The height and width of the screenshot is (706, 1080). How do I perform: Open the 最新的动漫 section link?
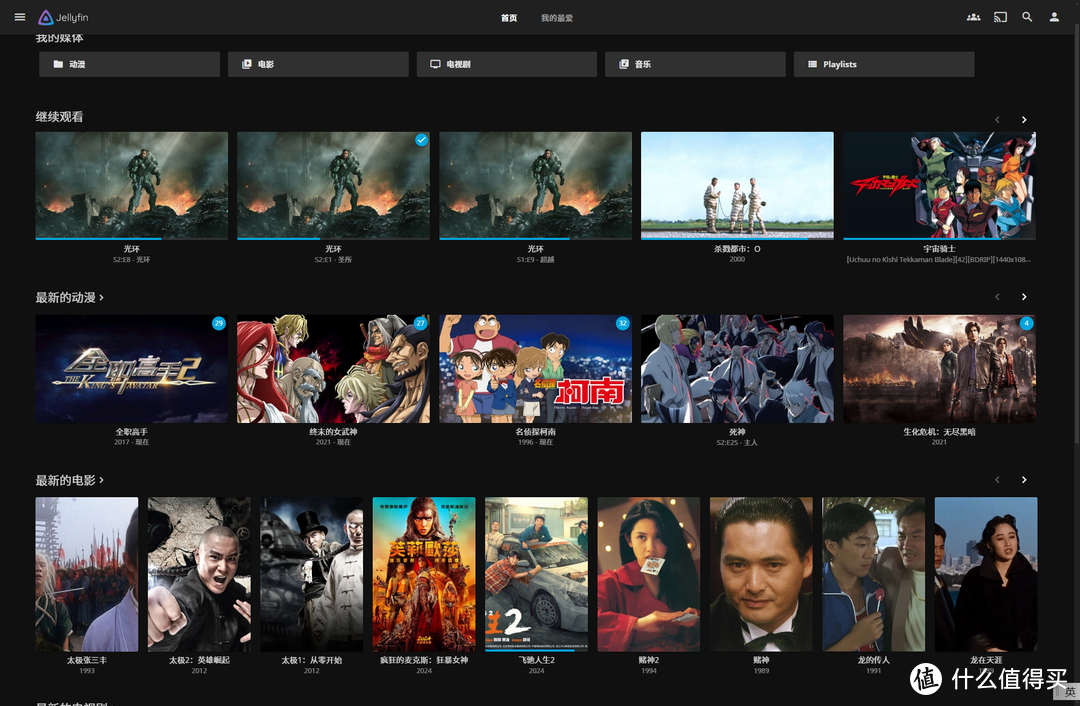click(70, 298)
